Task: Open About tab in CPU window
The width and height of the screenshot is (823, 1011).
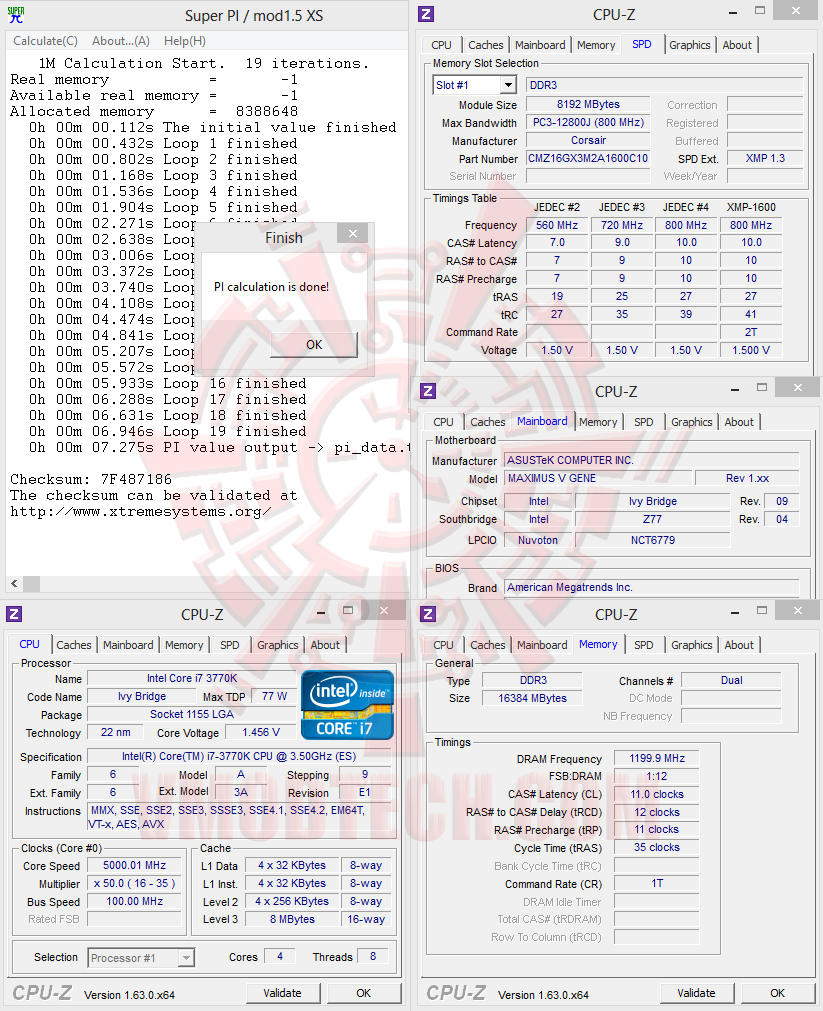Action: tap(325, 645)
